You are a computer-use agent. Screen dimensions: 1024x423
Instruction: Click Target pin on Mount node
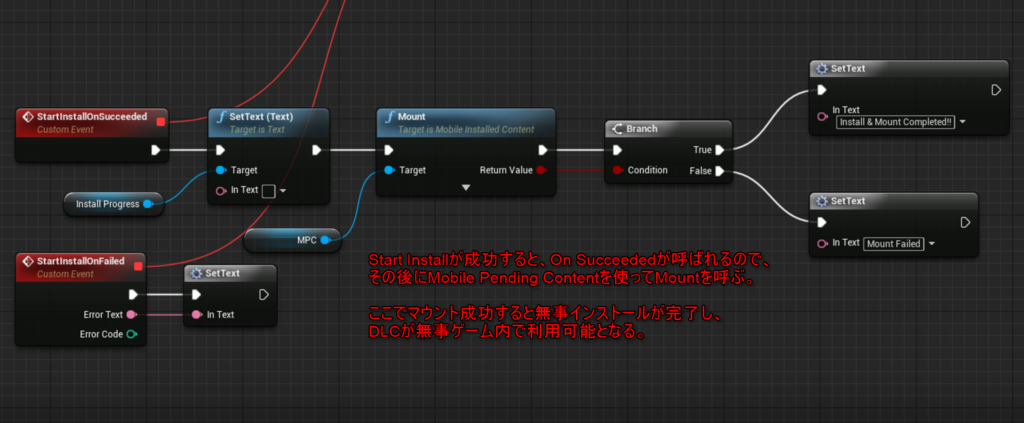pos(389,170)
